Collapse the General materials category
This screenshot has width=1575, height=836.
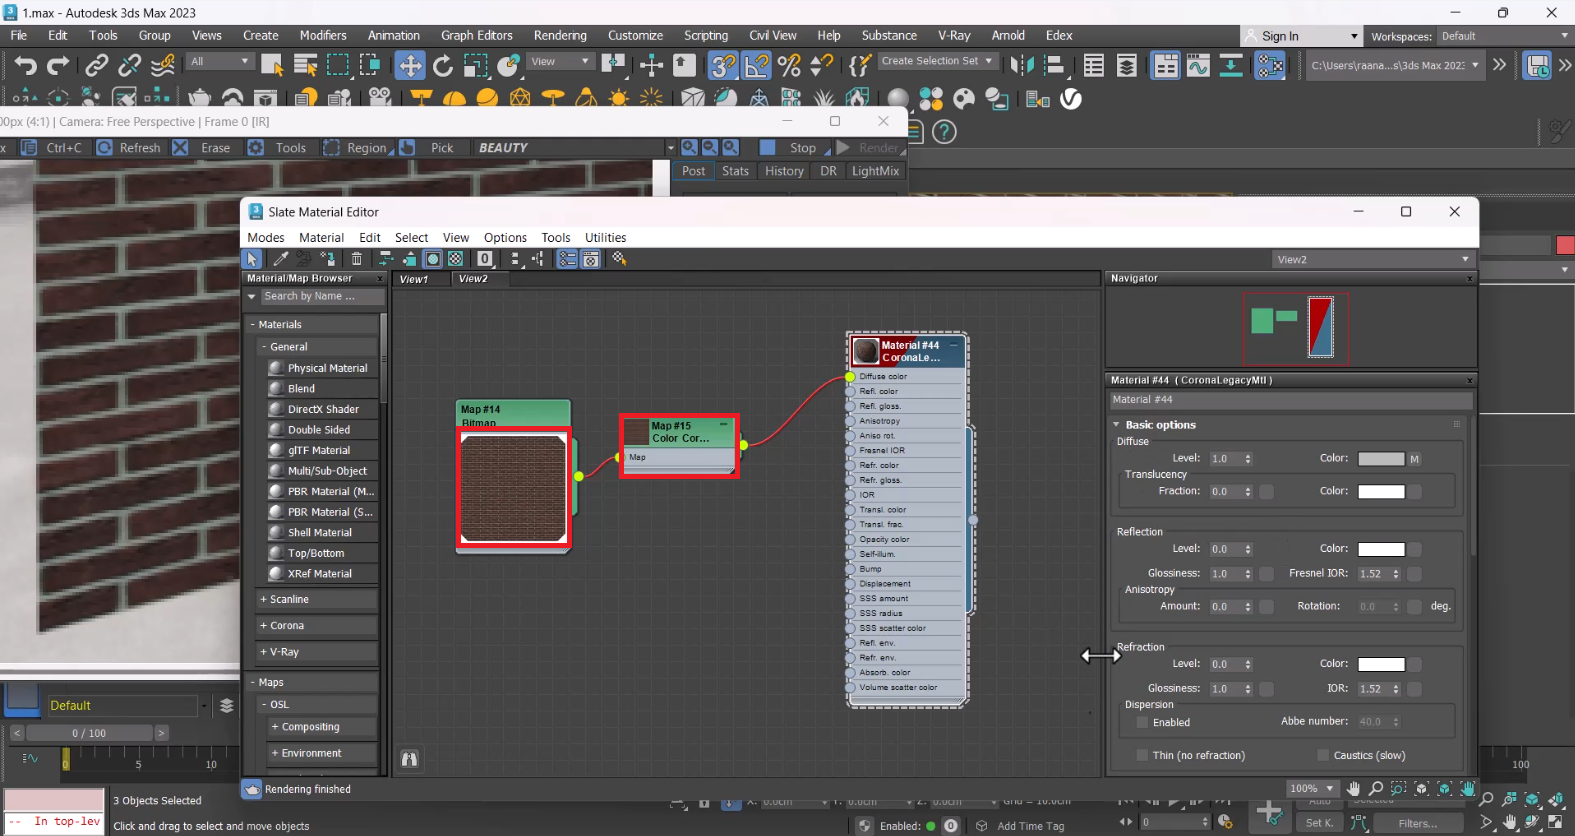pyautogui.click(x=264, y=347)
